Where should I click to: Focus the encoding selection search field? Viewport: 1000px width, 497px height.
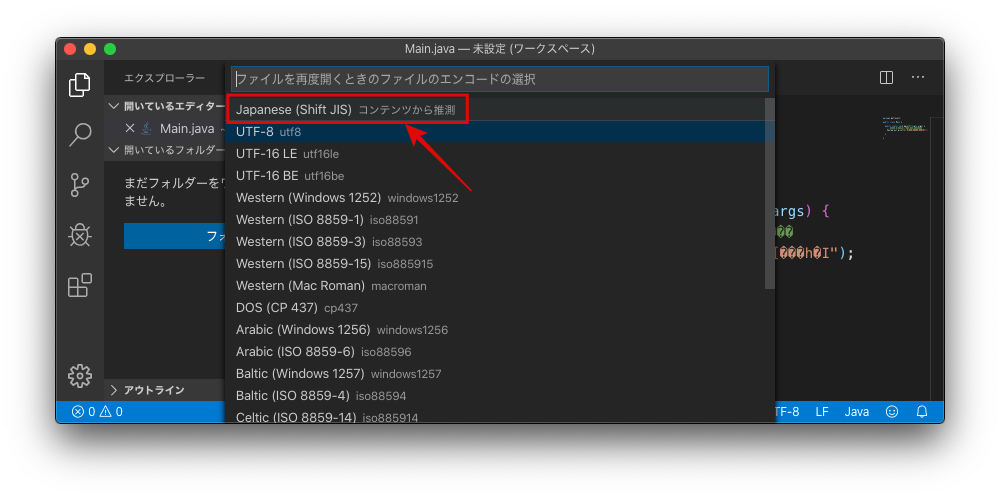pyautogui.click(x=499, y=79)
